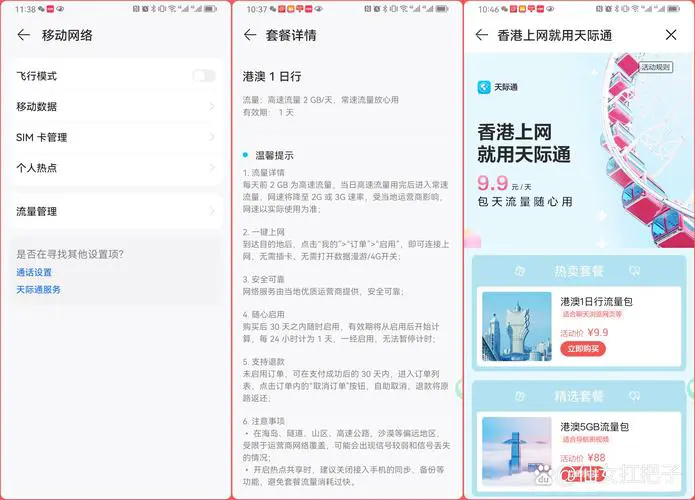Tap 天际通 logo icon

pyautogui.click(x=484, y=87)
